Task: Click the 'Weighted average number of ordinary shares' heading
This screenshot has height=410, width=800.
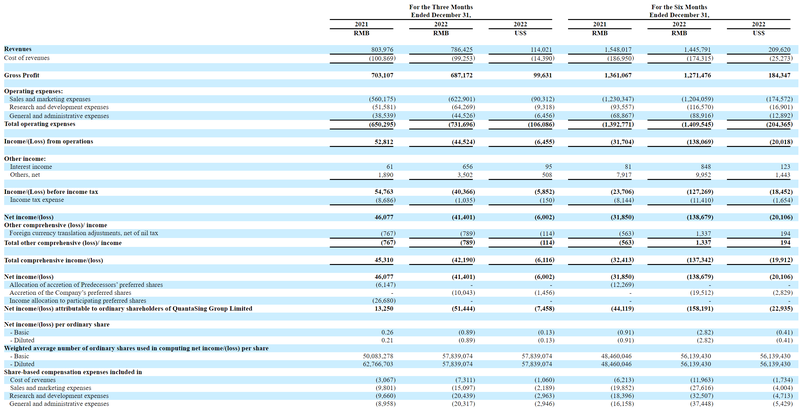Action: (136, 348)
